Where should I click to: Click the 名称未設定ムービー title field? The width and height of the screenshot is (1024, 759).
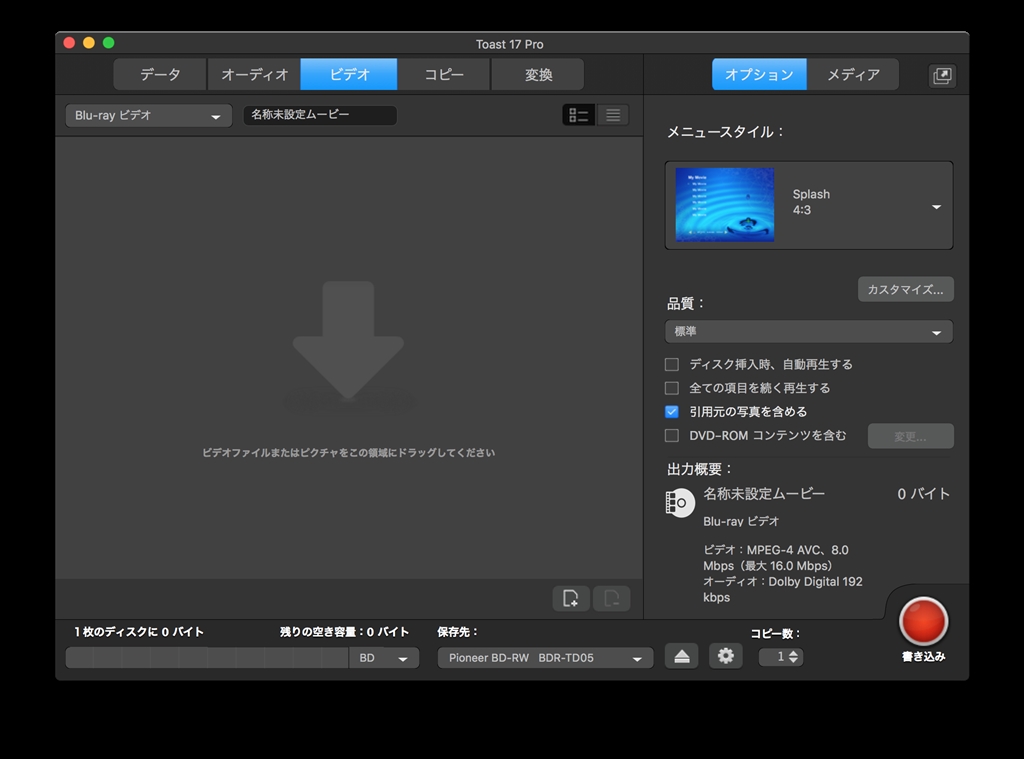(x=320, y=115)
